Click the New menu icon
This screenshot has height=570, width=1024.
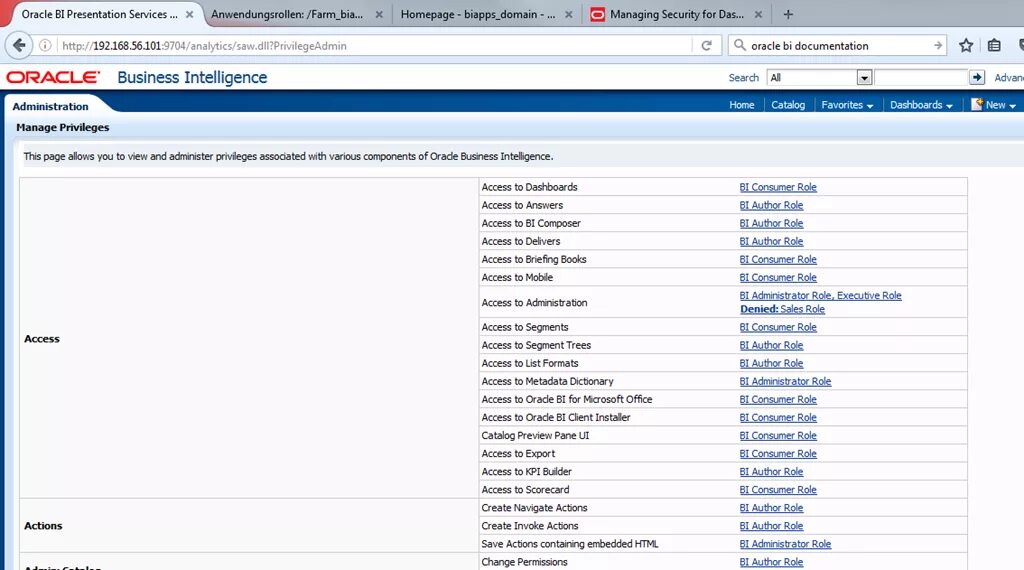pos(977,104)
